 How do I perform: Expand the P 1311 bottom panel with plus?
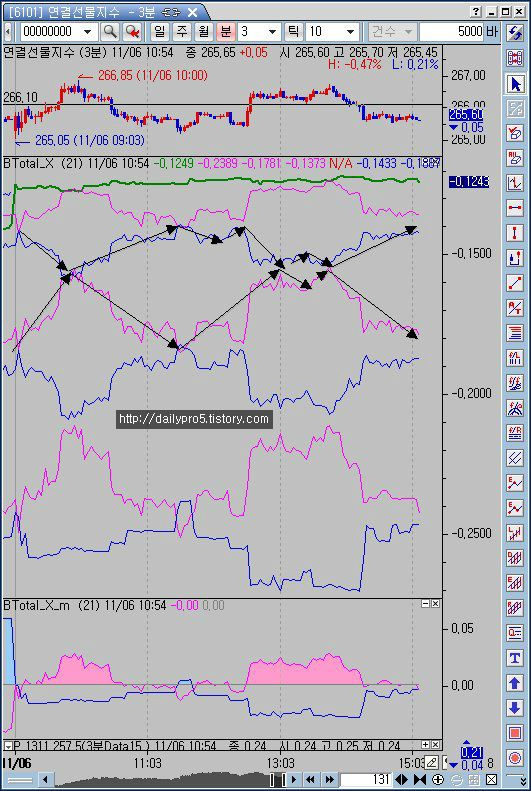tap(425, 745)
